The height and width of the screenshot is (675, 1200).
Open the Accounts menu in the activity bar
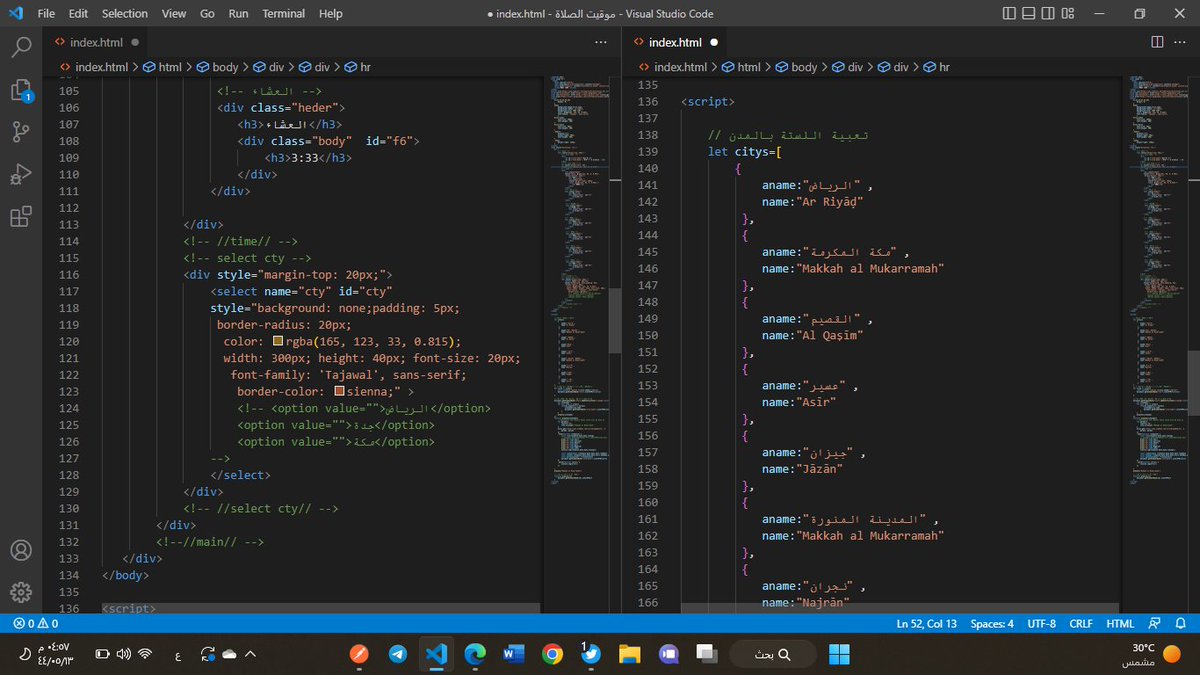tap(21, 550)
